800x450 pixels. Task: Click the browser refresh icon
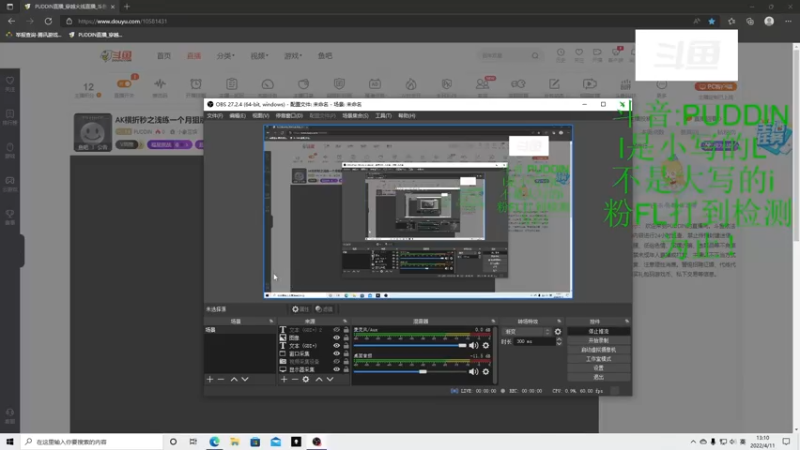[x=48, y=21]
